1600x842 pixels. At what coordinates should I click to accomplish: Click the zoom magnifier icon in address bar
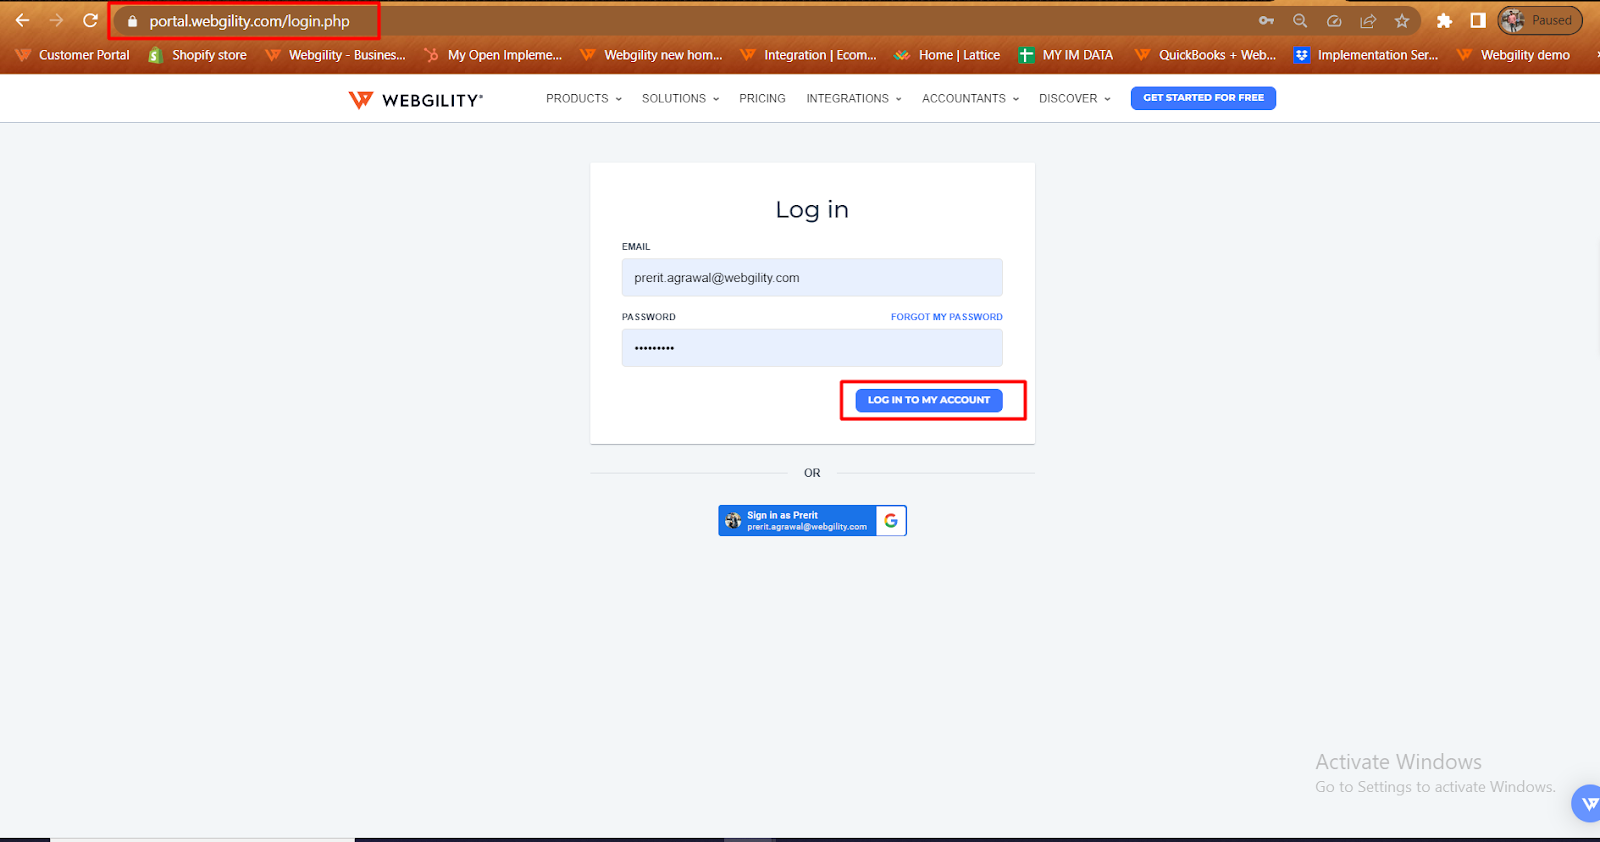(1300, 20)
